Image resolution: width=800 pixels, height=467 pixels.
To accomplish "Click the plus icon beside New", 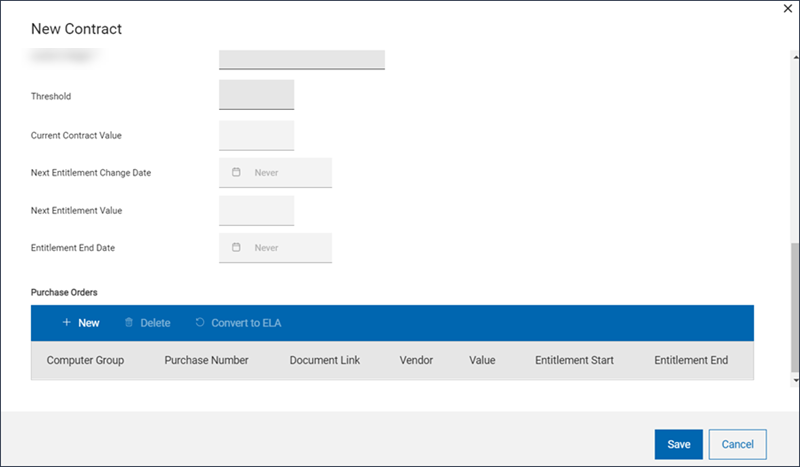I will [x=66, y=323].
